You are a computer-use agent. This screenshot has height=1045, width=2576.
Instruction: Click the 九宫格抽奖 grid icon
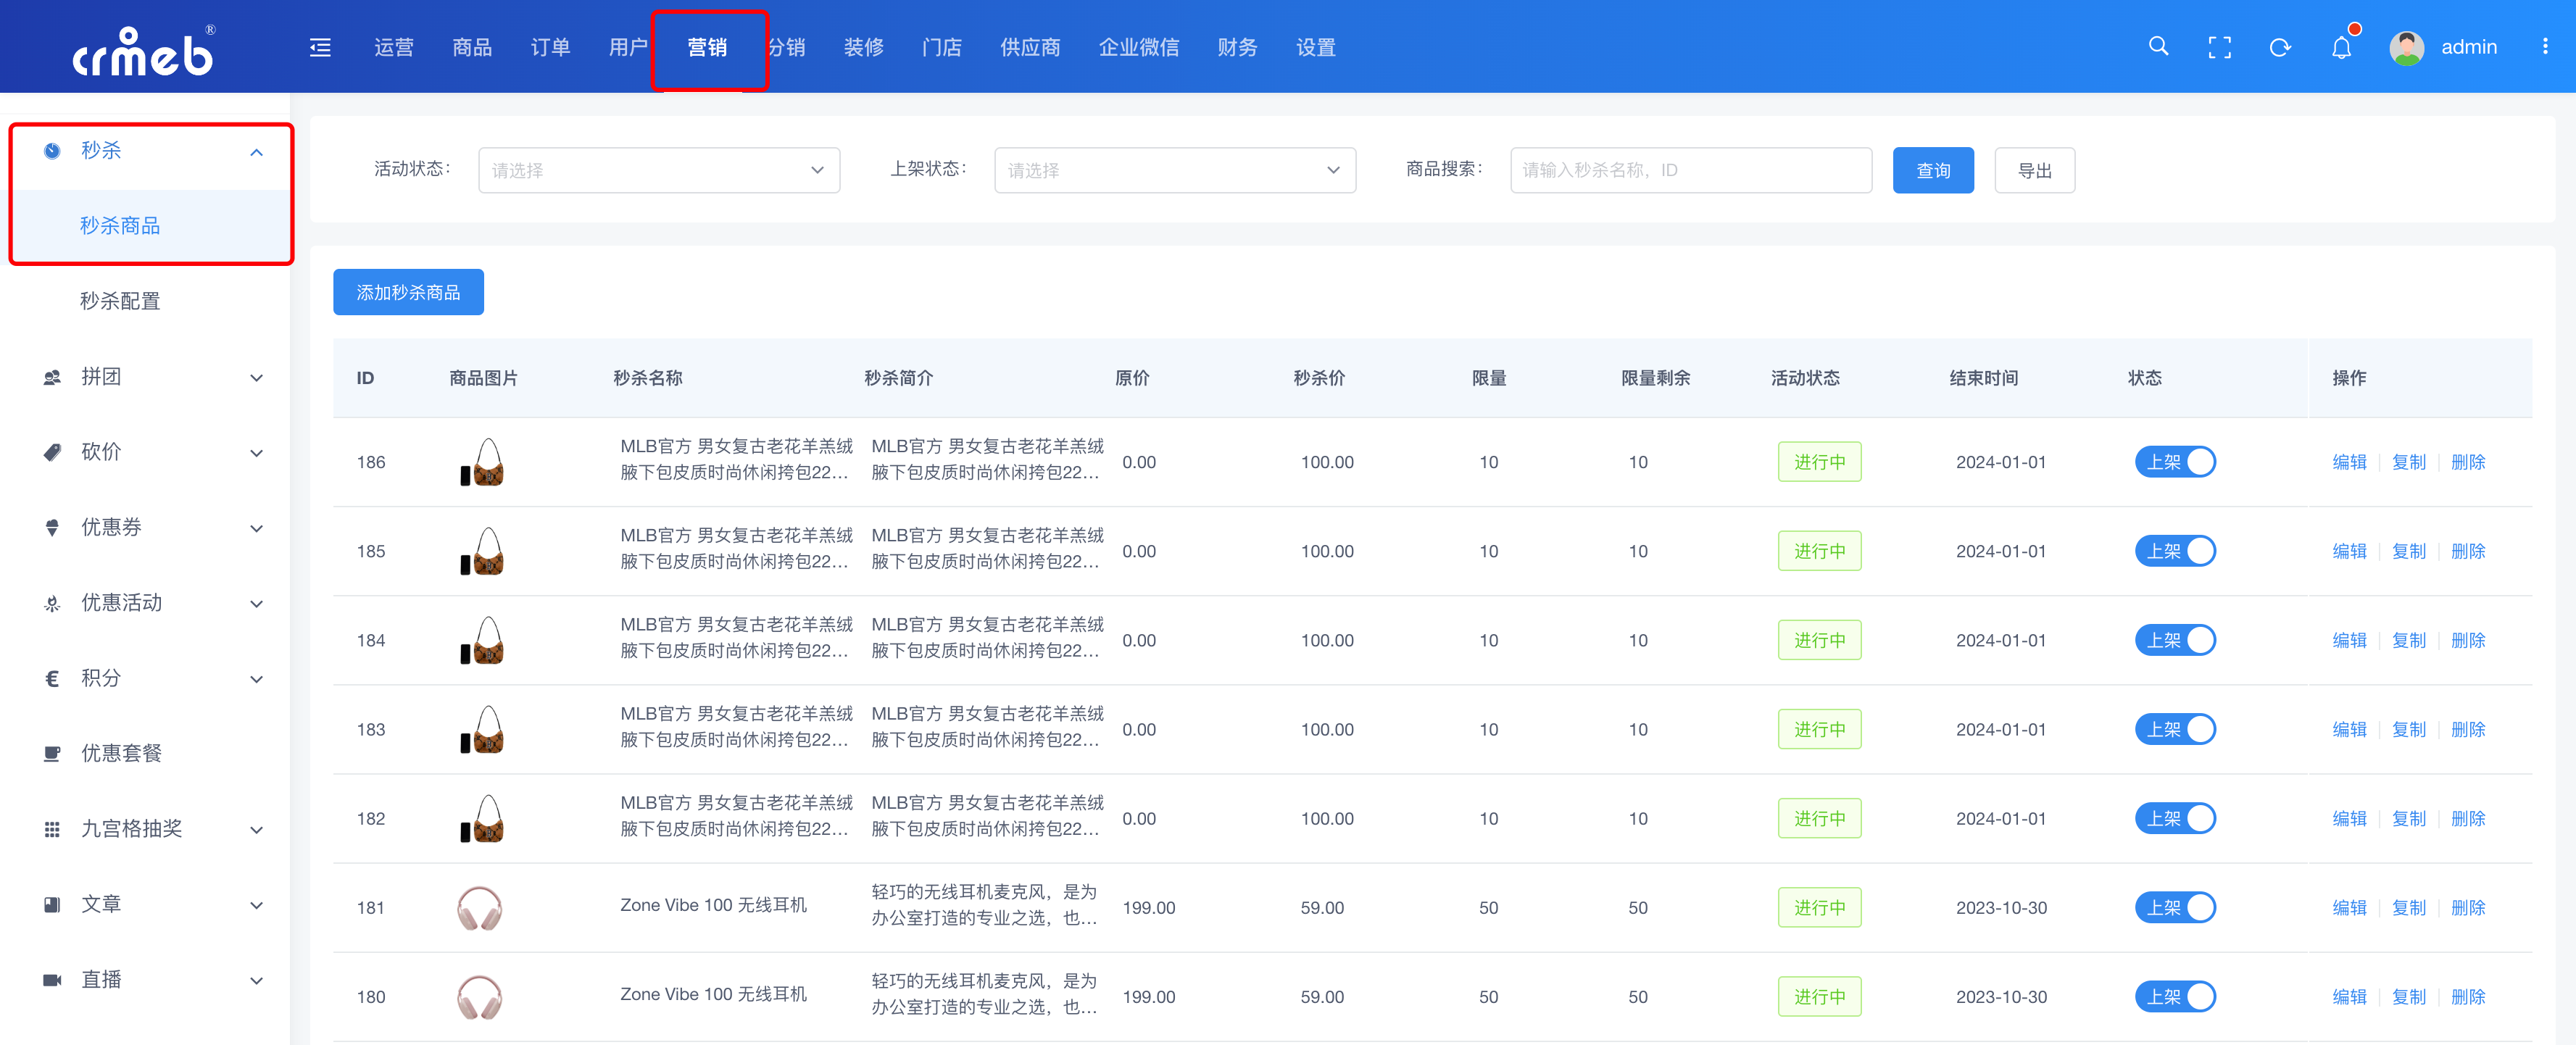tap(52, 829)
